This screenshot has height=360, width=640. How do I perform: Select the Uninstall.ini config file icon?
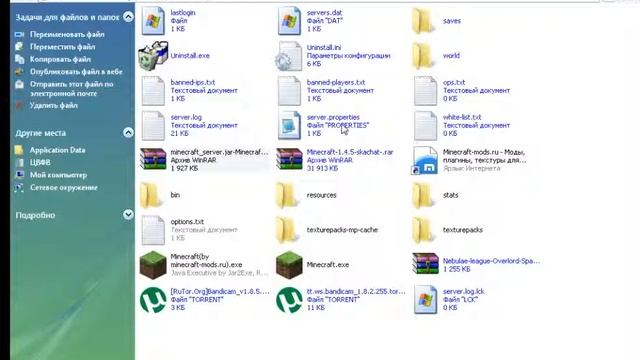click(289, 56)
